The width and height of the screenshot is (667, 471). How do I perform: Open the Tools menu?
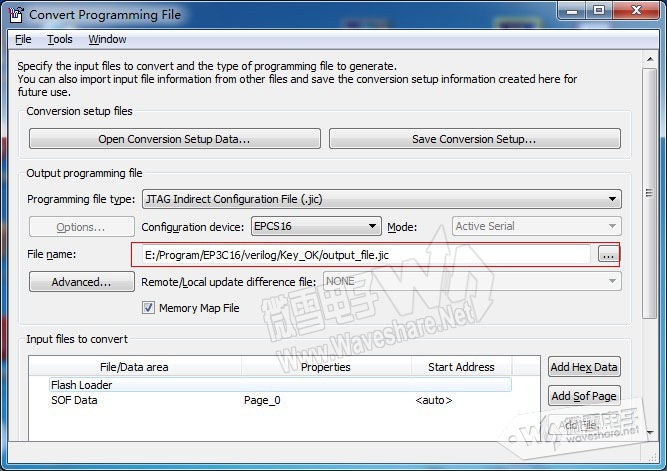[60, 40]
